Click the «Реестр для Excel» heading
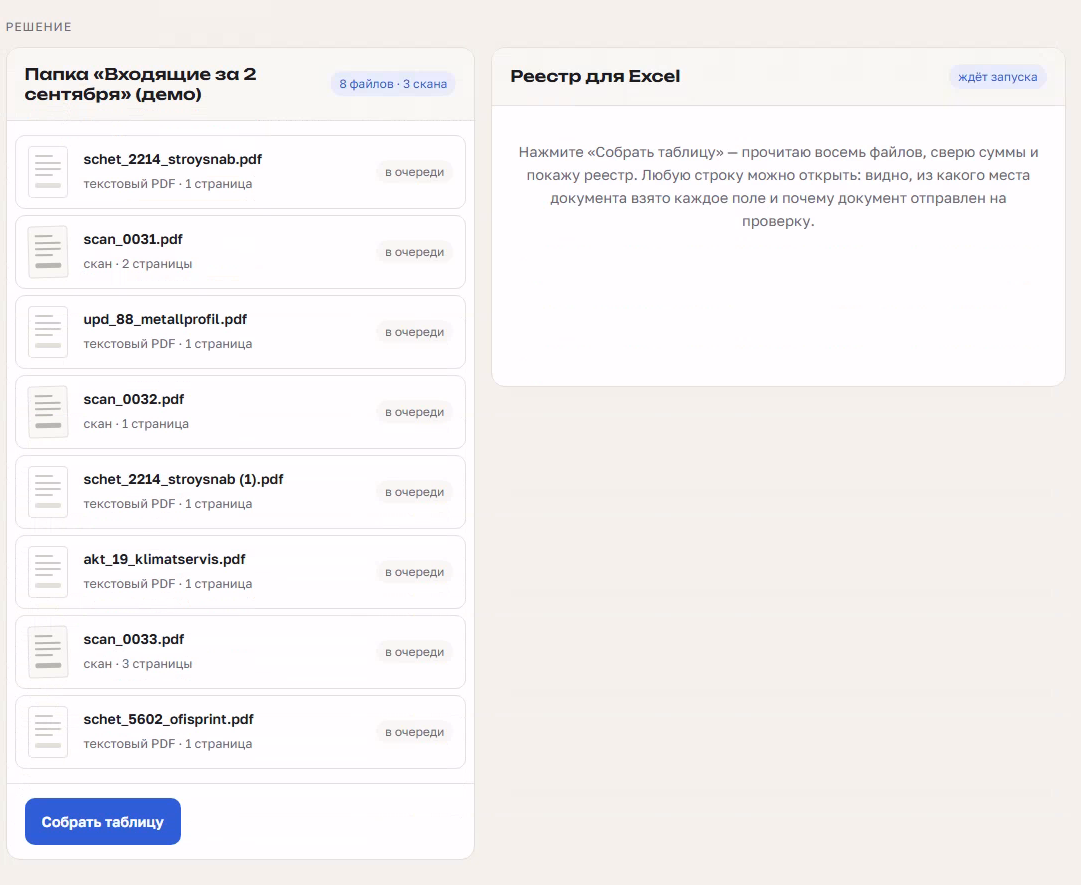Viewport: 1081px width, 885px height. point(595,77)
